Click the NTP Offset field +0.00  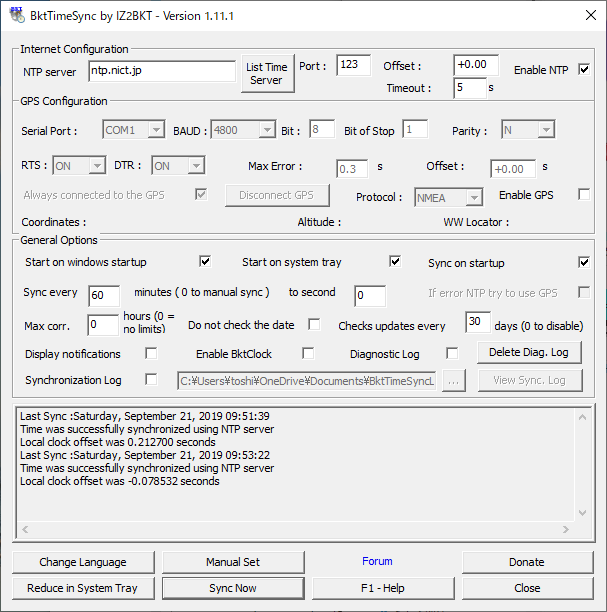tap(476, 65)
